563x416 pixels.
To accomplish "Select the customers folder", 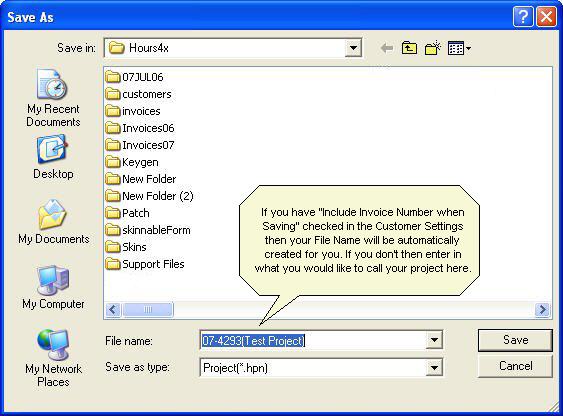I will point(139,94).
